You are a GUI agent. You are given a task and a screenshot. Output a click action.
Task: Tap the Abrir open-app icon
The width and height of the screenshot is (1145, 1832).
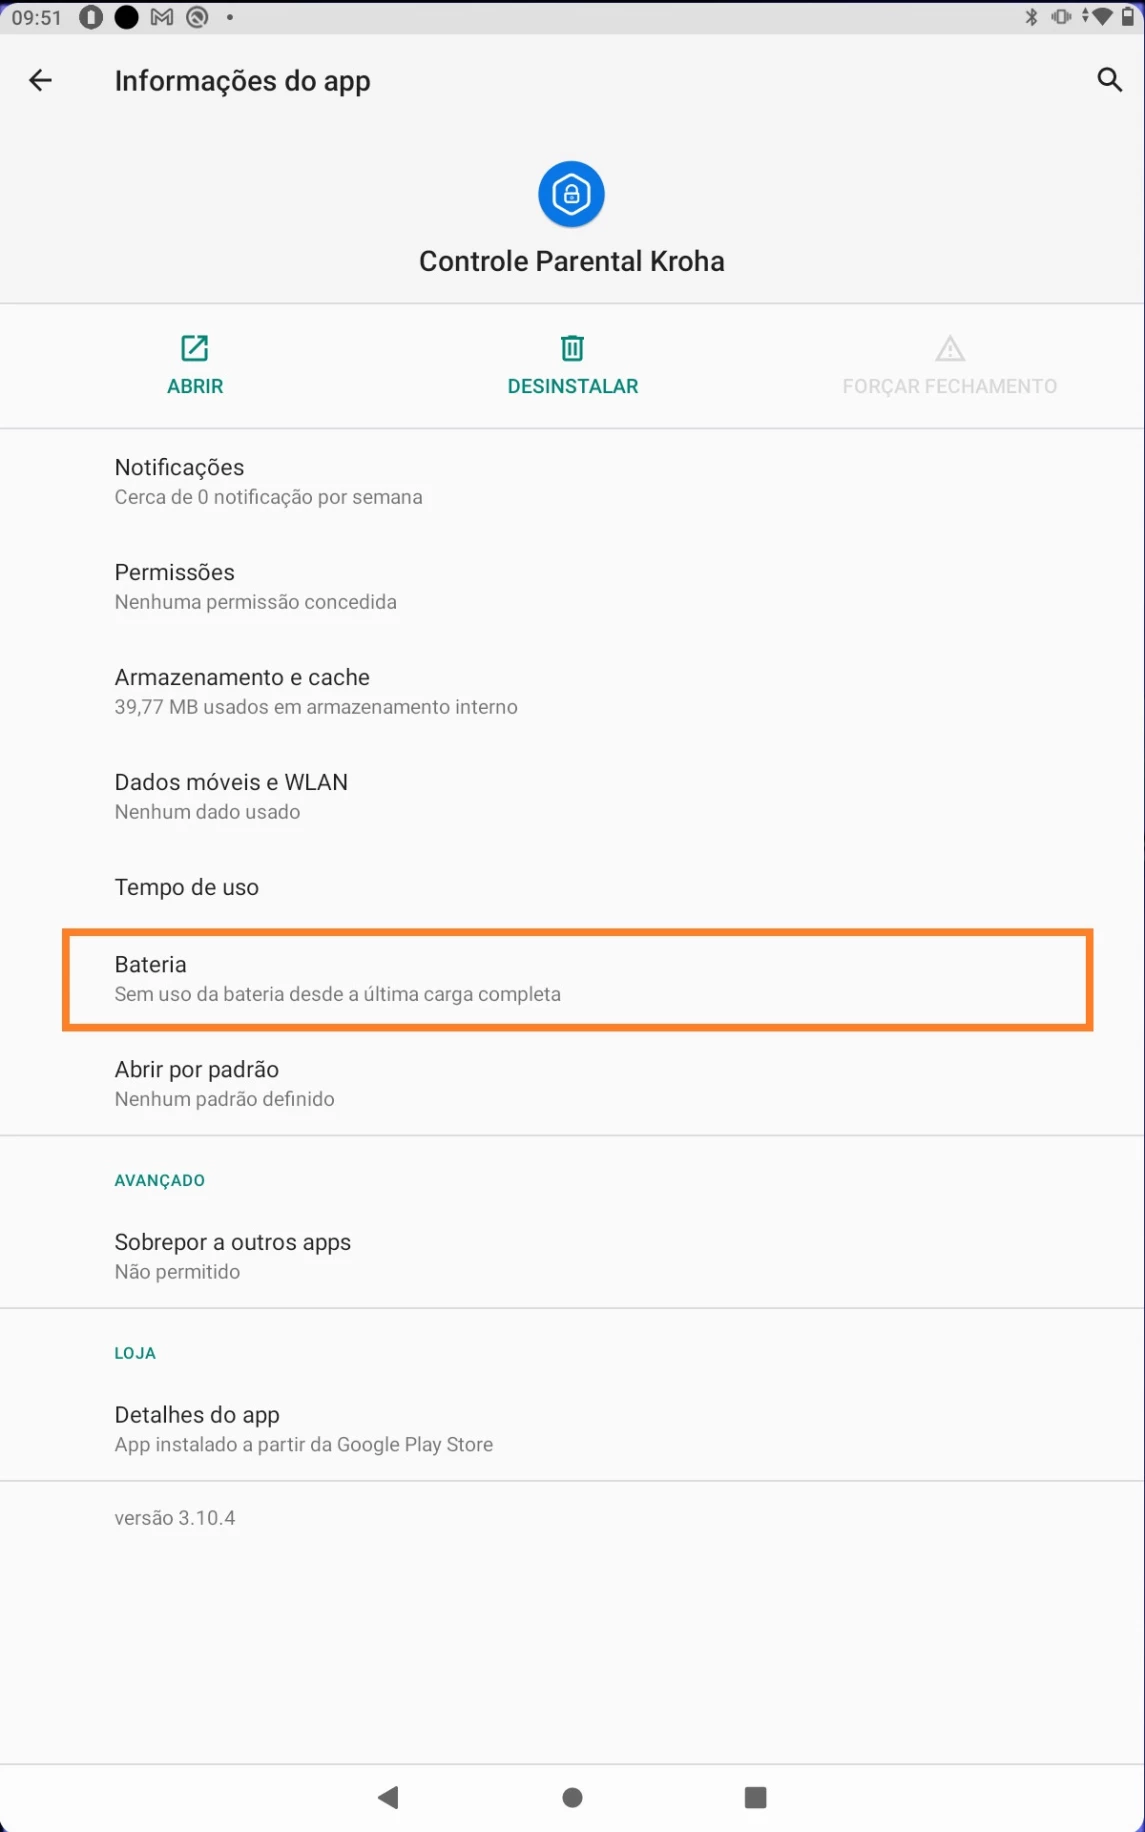(194, 348)
